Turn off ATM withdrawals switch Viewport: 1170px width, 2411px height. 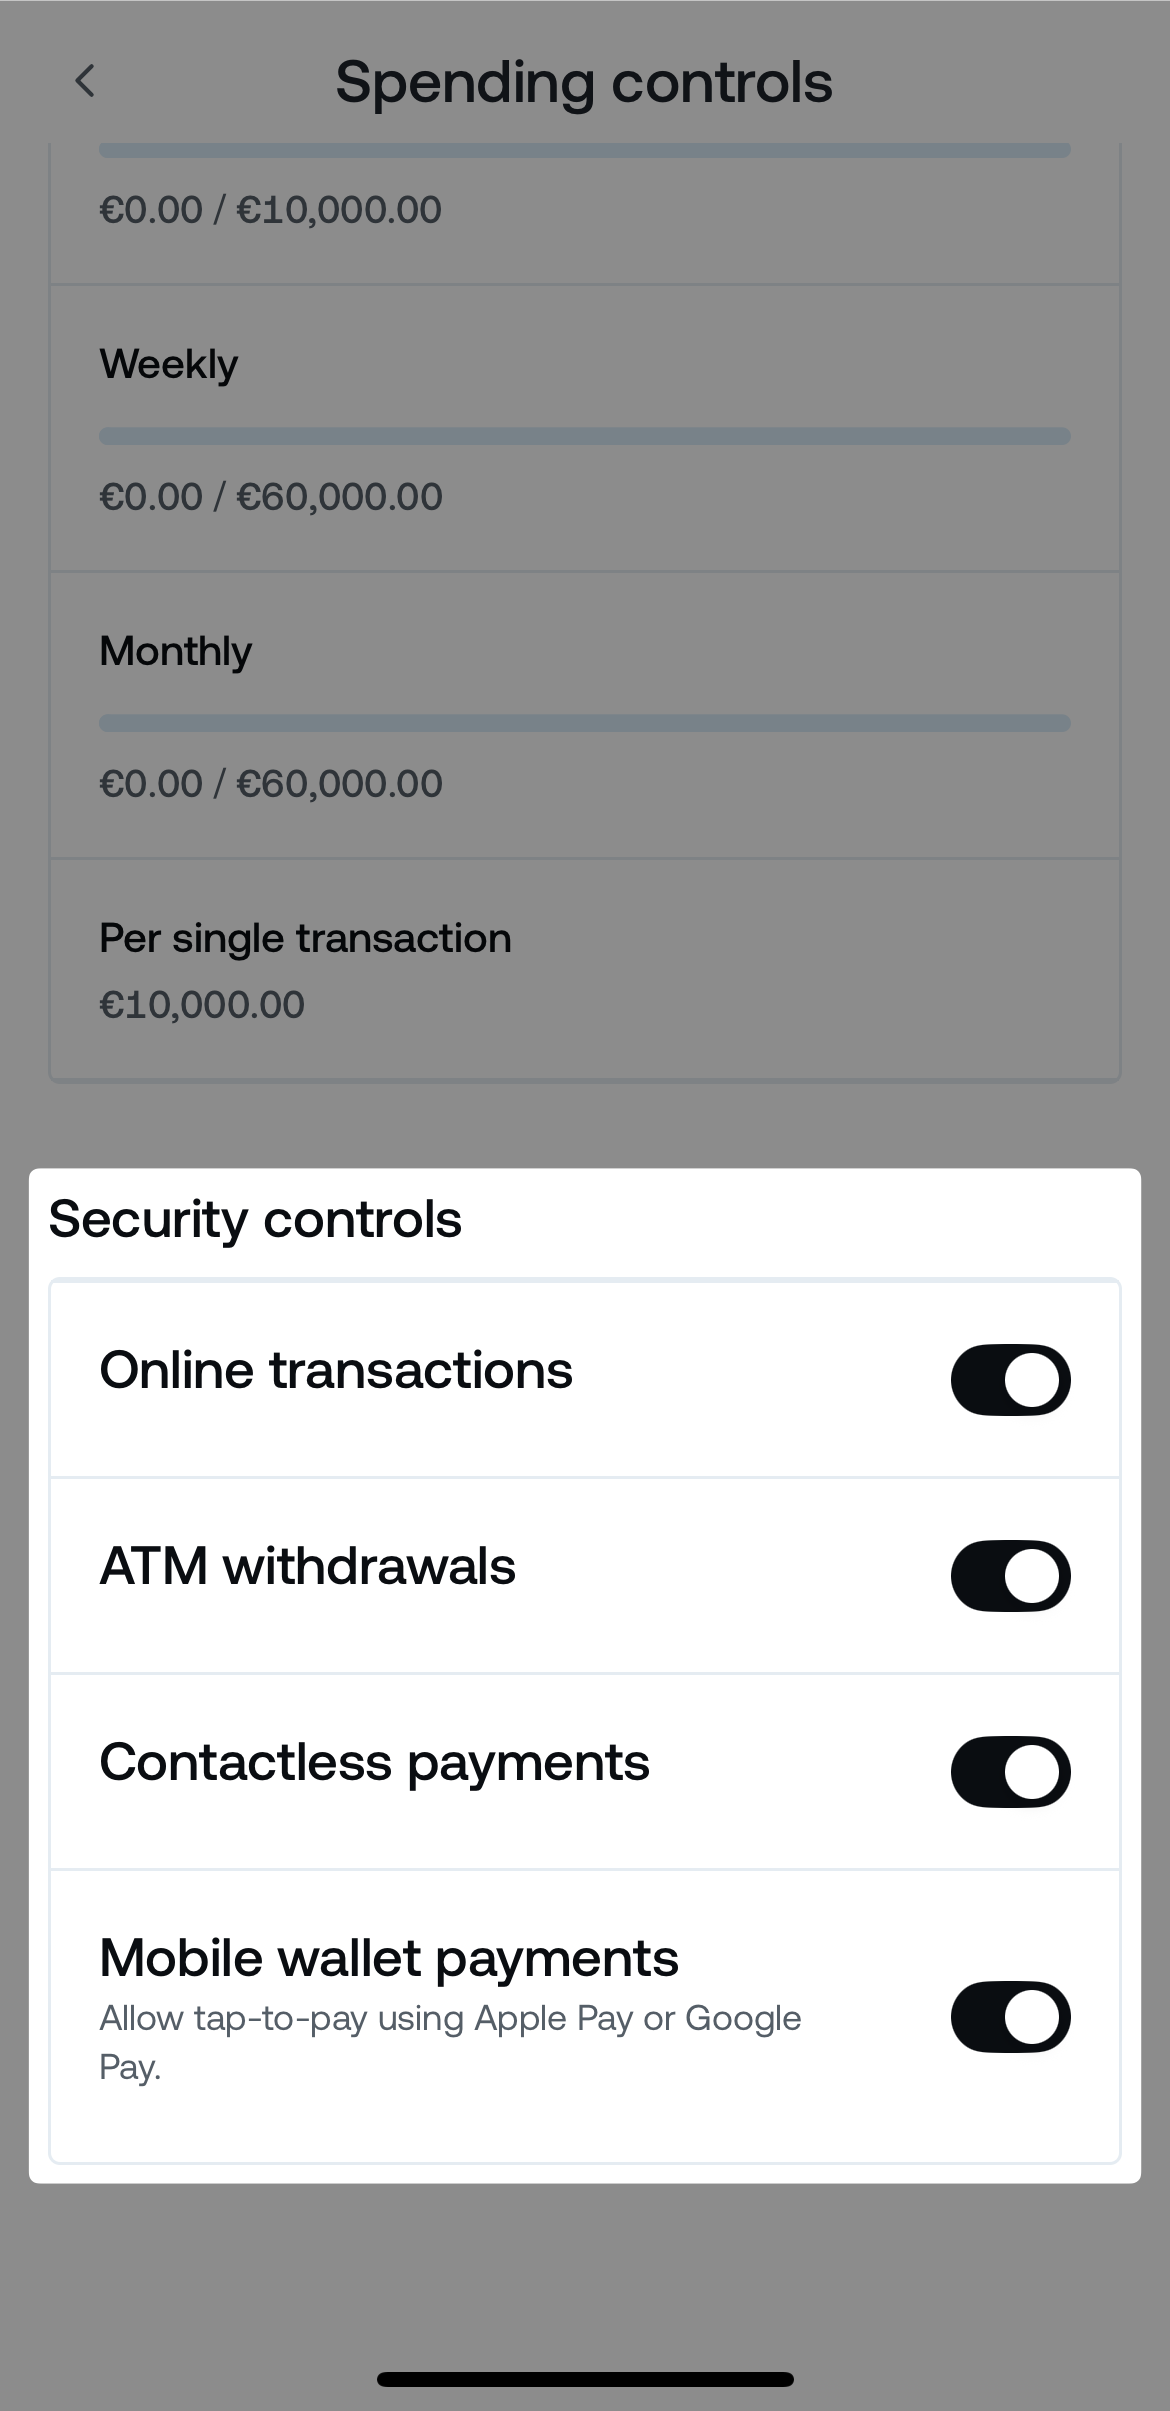[x=1010, y=1575]
